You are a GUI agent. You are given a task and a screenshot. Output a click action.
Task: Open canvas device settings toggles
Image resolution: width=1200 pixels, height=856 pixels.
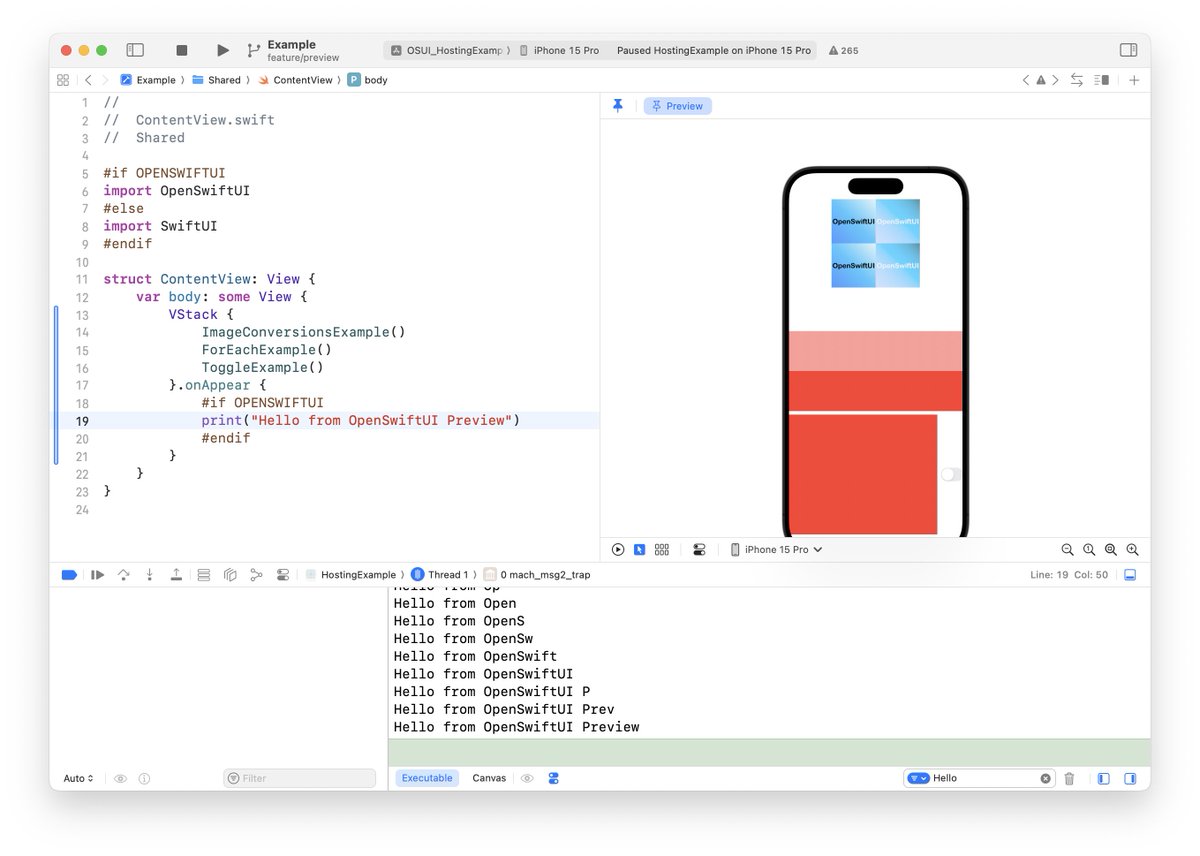click(699, 549)
